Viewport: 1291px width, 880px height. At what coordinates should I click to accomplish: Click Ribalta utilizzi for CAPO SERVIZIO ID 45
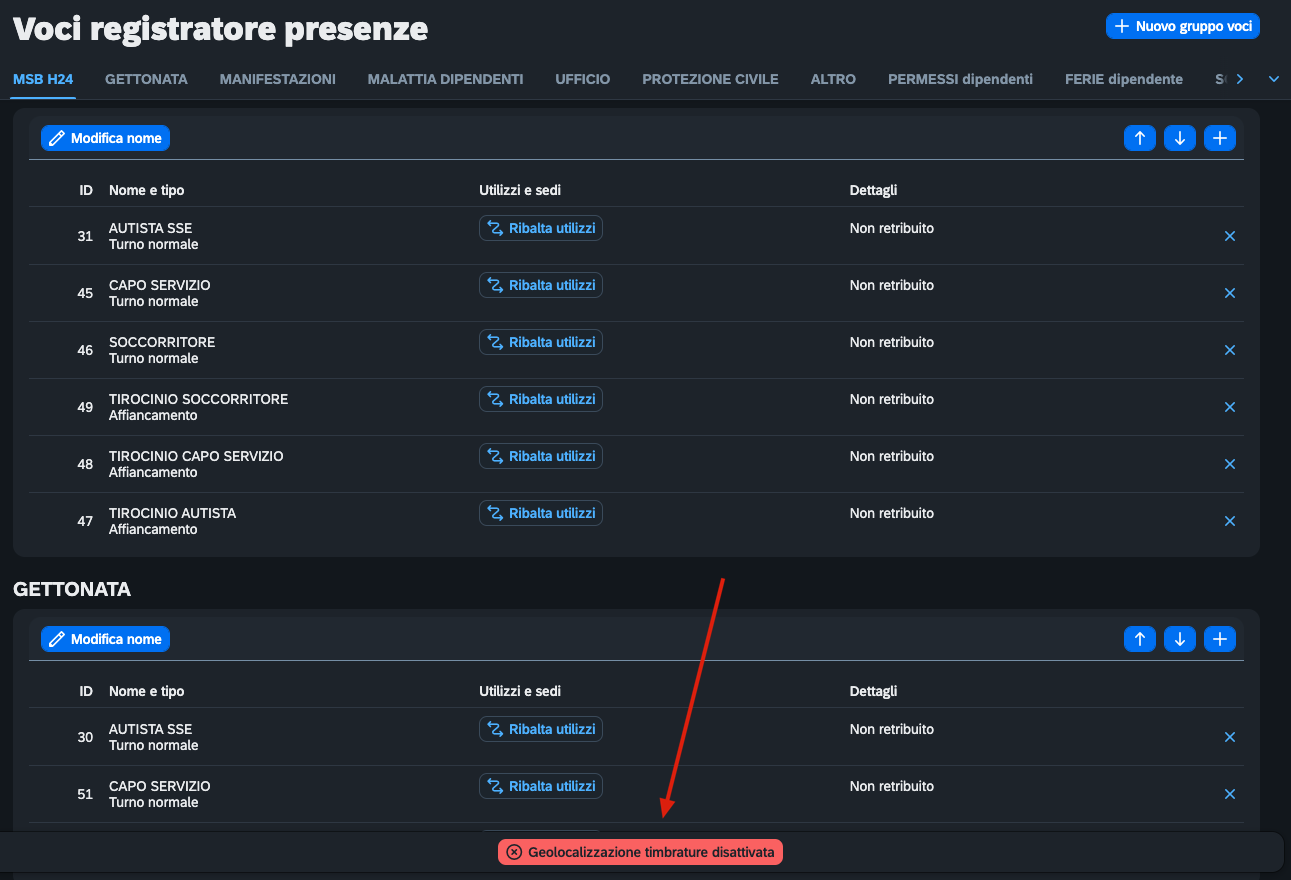click(x=541, y=285)
